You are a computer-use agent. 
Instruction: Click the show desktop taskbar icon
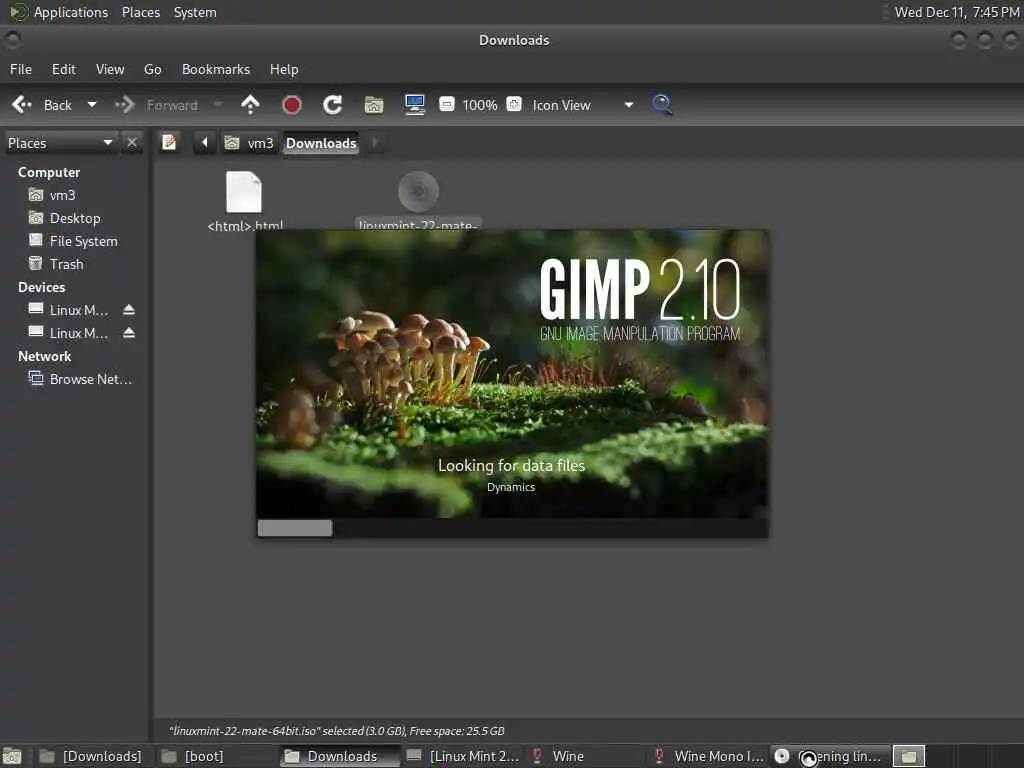point(12,756)
